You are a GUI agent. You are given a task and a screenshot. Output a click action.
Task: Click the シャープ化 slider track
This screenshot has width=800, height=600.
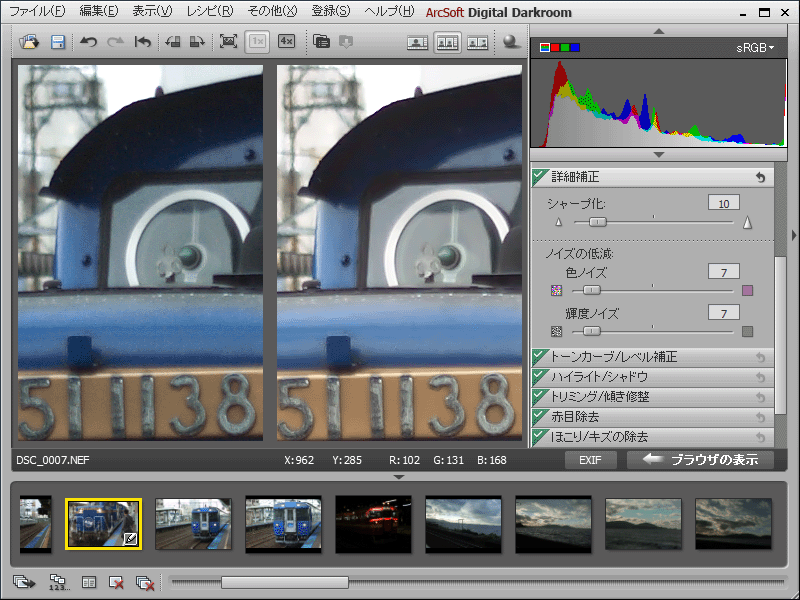pyautogui.click(x=660, y=222)
